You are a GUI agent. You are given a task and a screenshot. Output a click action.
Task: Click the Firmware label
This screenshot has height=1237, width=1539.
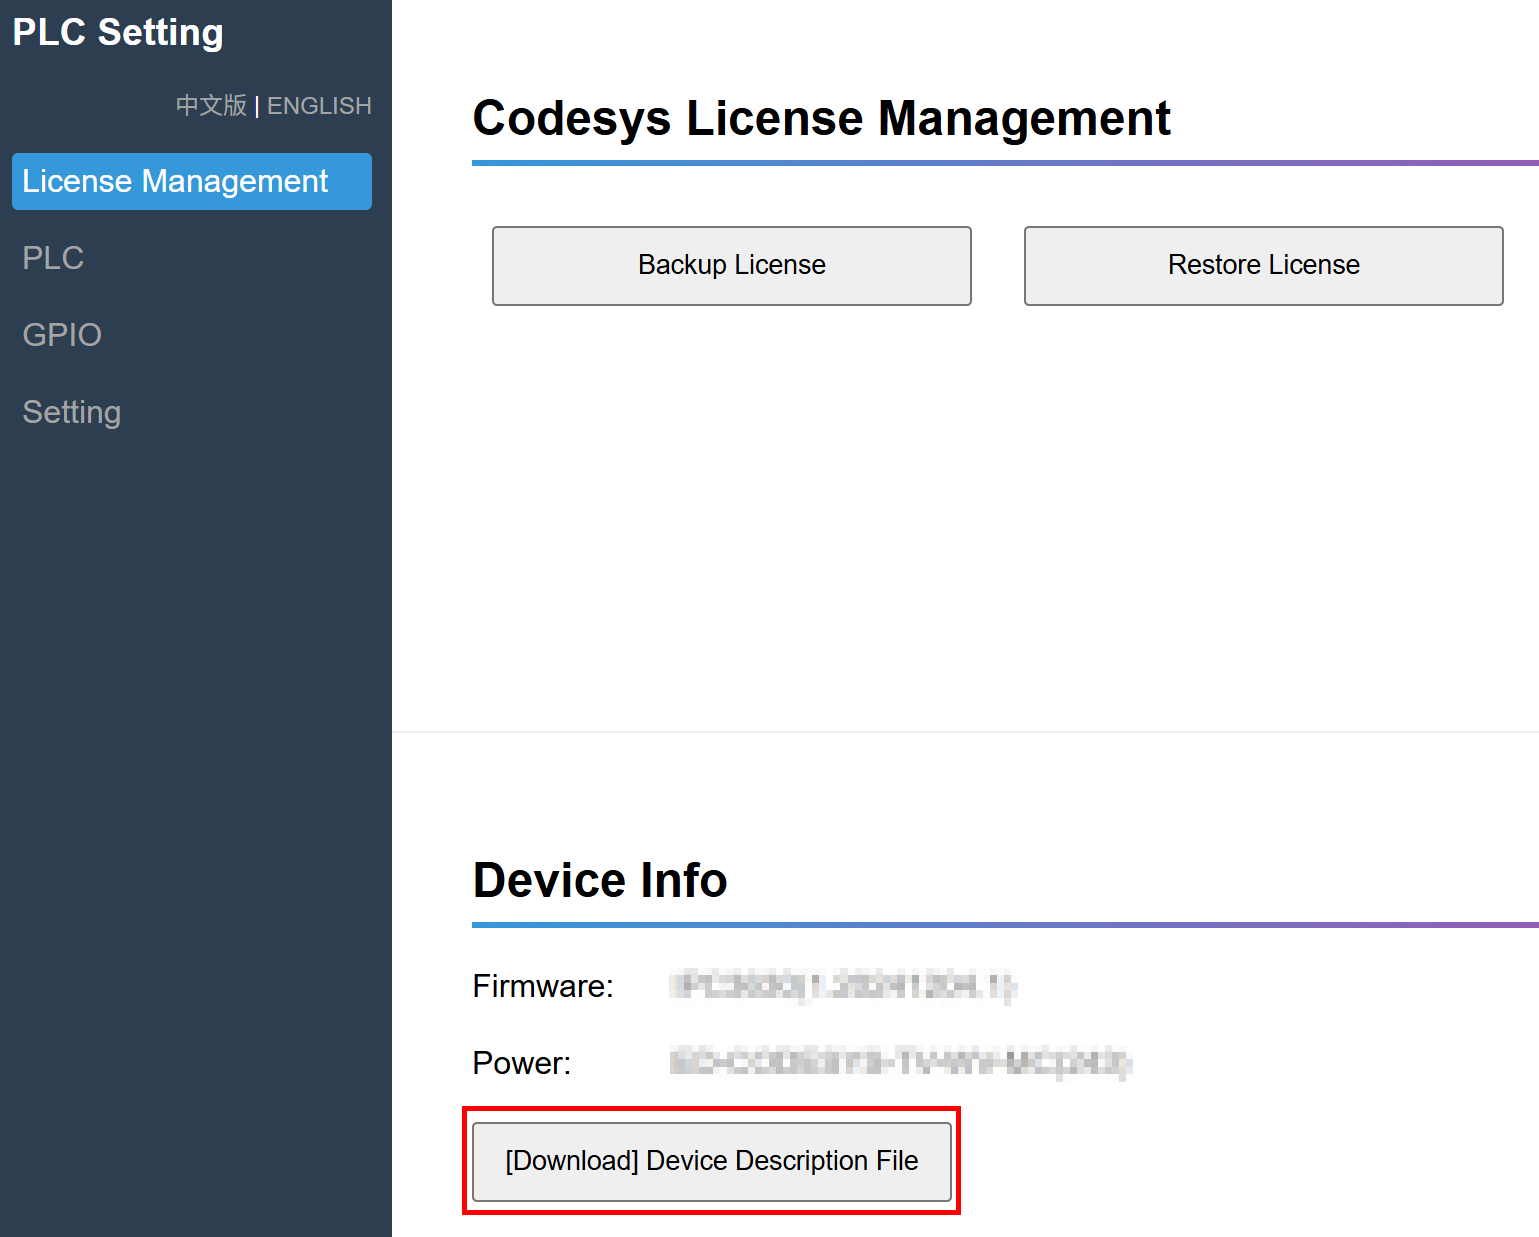click(x=542, y=986)
